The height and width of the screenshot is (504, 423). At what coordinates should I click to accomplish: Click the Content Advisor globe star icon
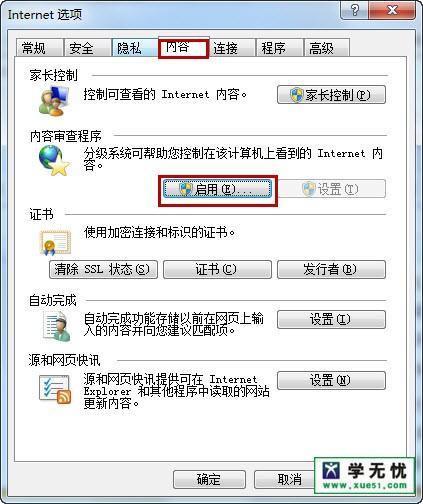54,161
